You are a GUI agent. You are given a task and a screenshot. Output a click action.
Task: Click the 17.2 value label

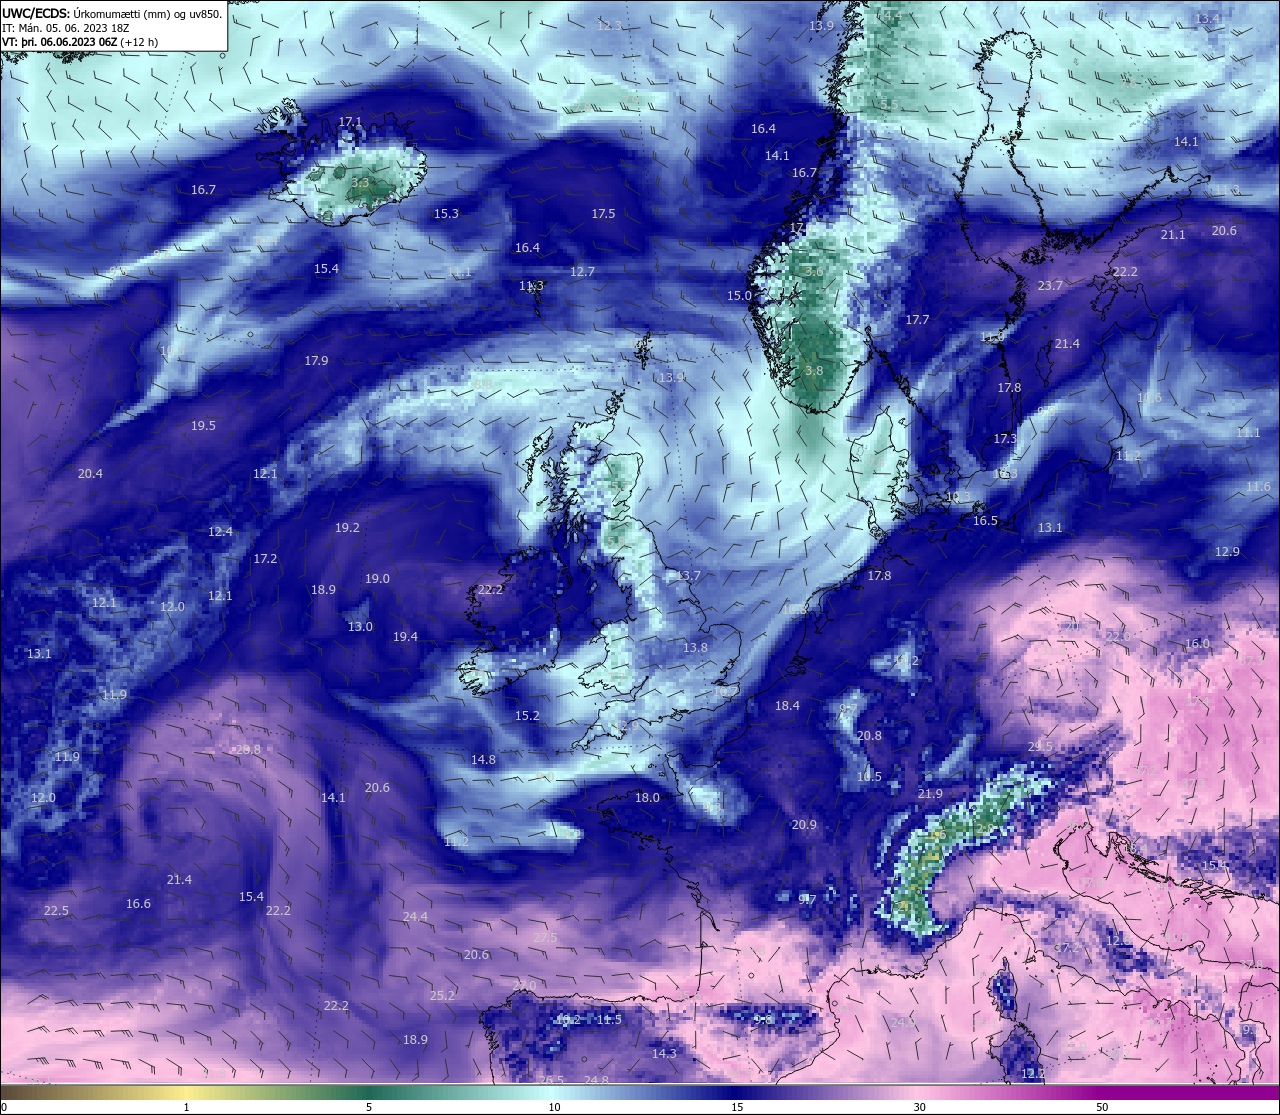pyautogui.click(x=265, y=559)
